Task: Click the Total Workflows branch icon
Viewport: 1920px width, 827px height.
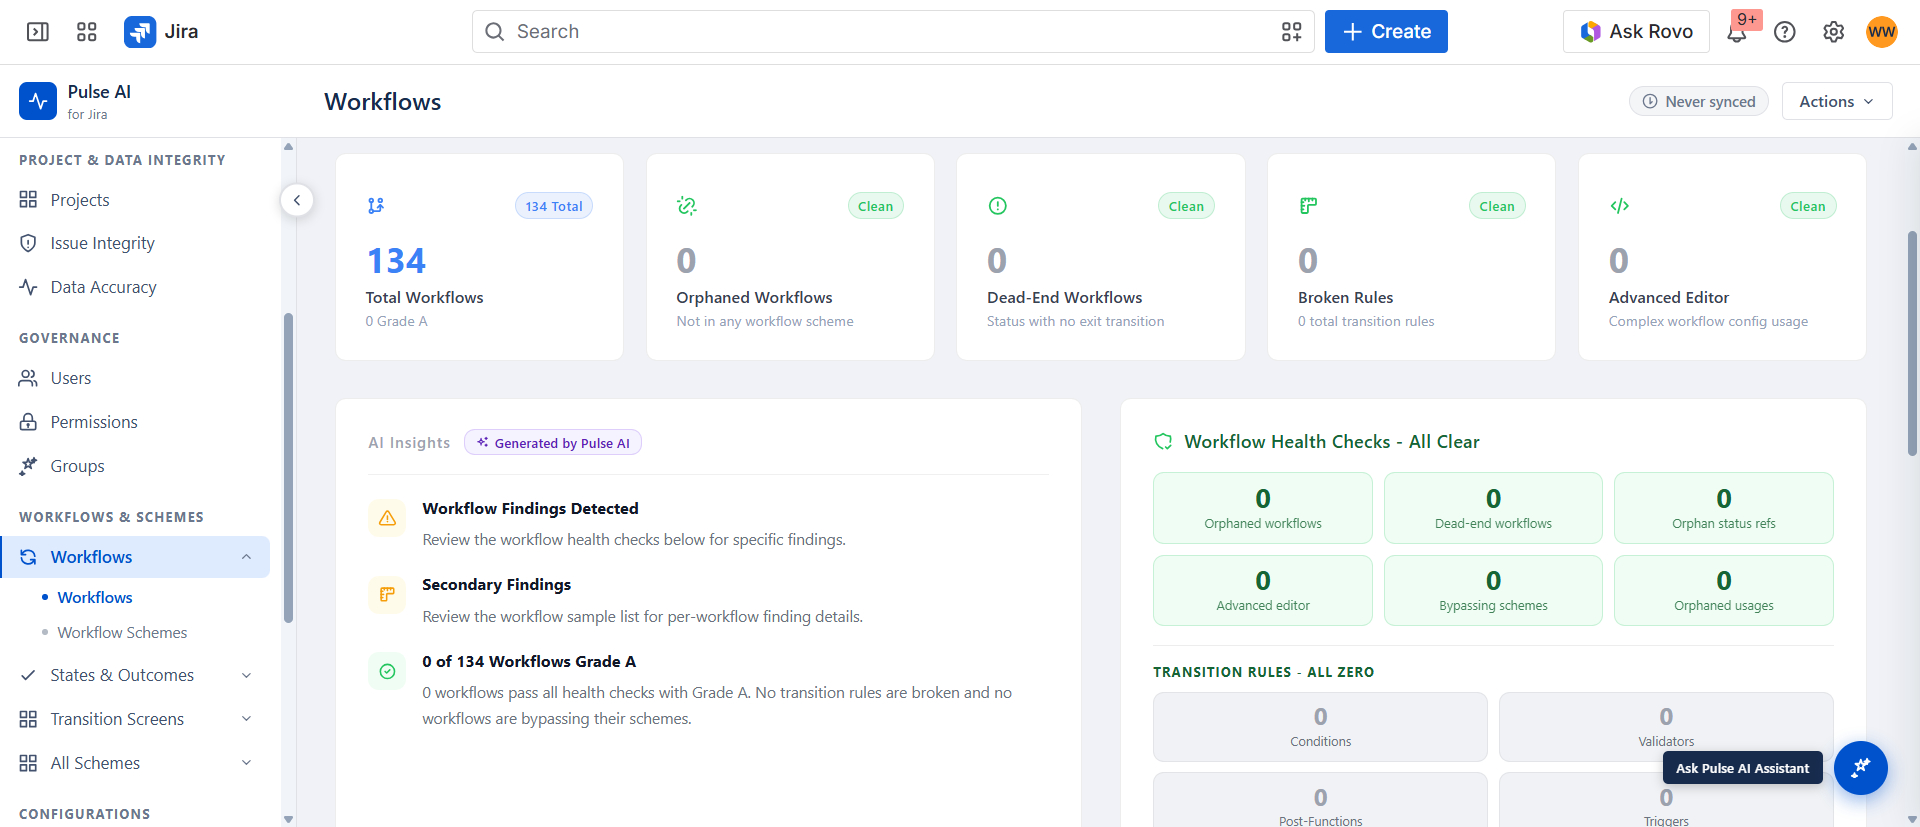Action: click(x=376, y=206)
